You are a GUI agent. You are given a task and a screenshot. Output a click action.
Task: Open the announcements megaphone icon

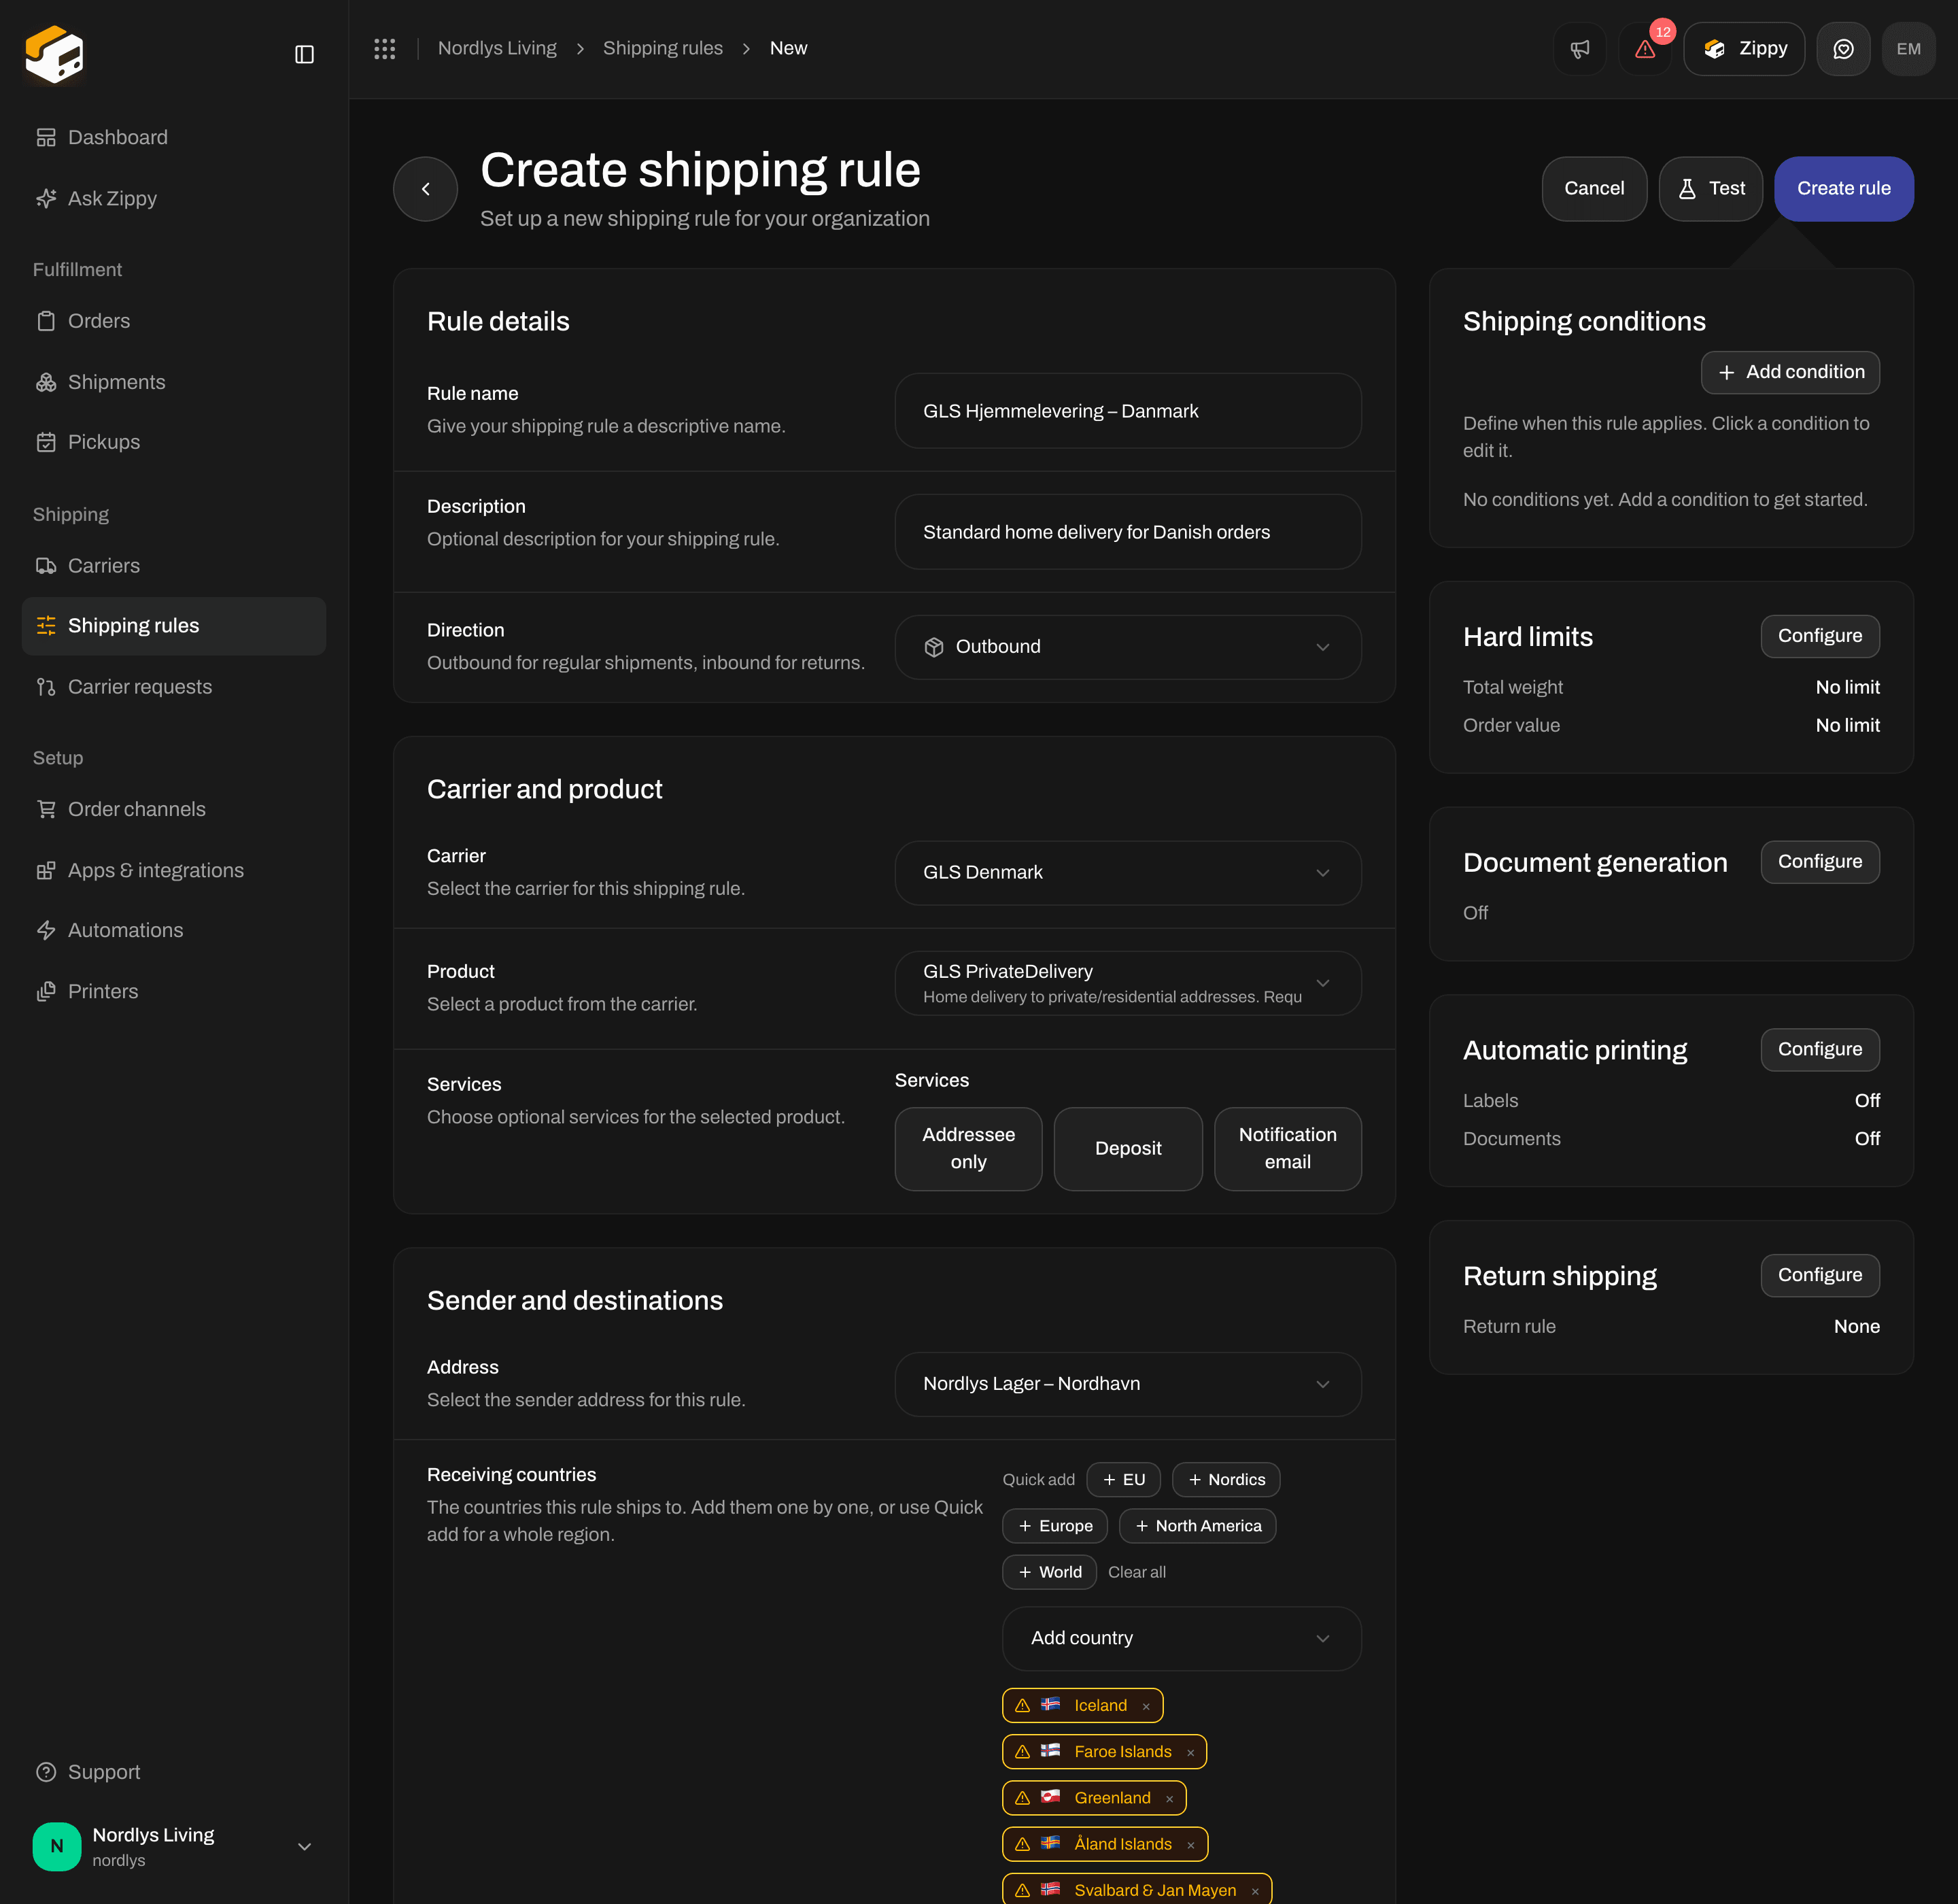pyautogui.click(x=1580, y=49)
